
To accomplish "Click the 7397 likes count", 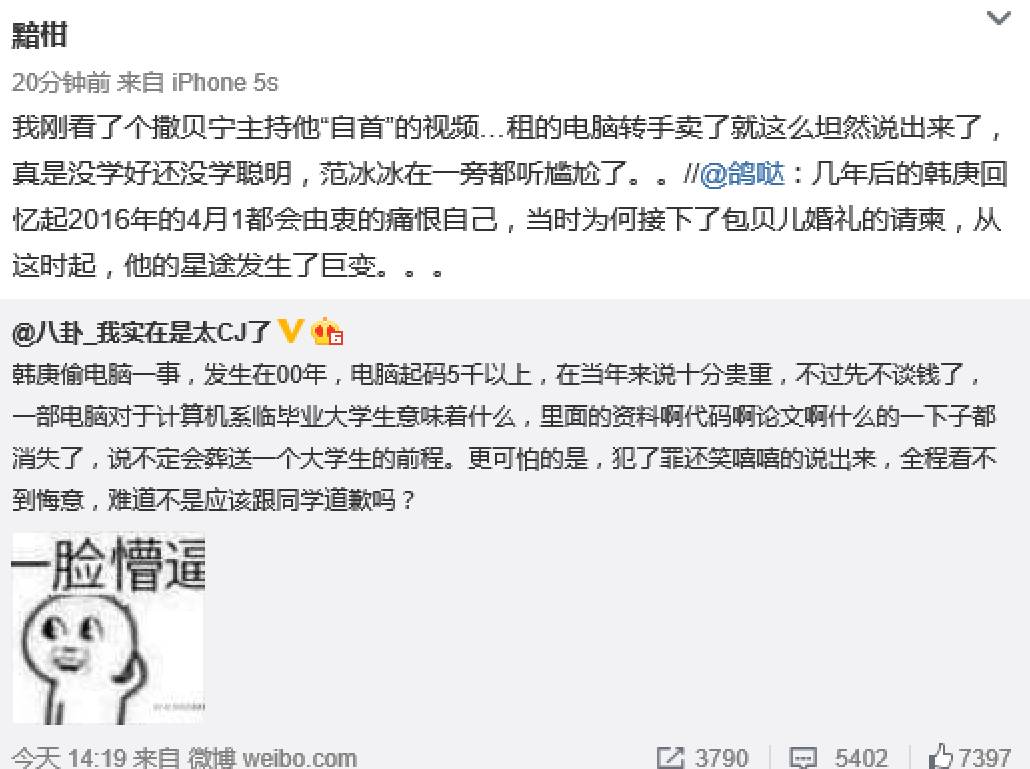I will [984, 758].
